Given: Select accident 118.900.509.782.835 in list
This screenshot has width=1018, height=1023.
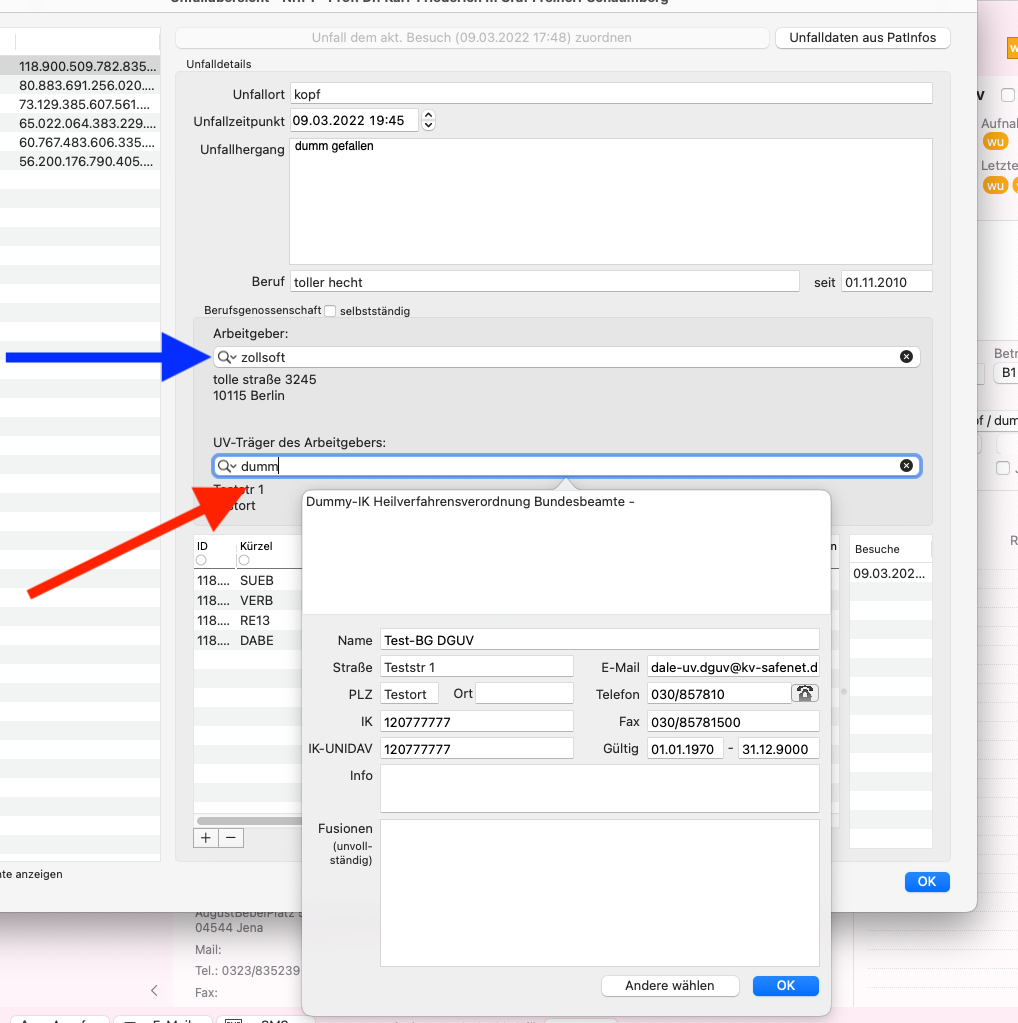Looking at the screenshot, I should [x=80, y=66].
